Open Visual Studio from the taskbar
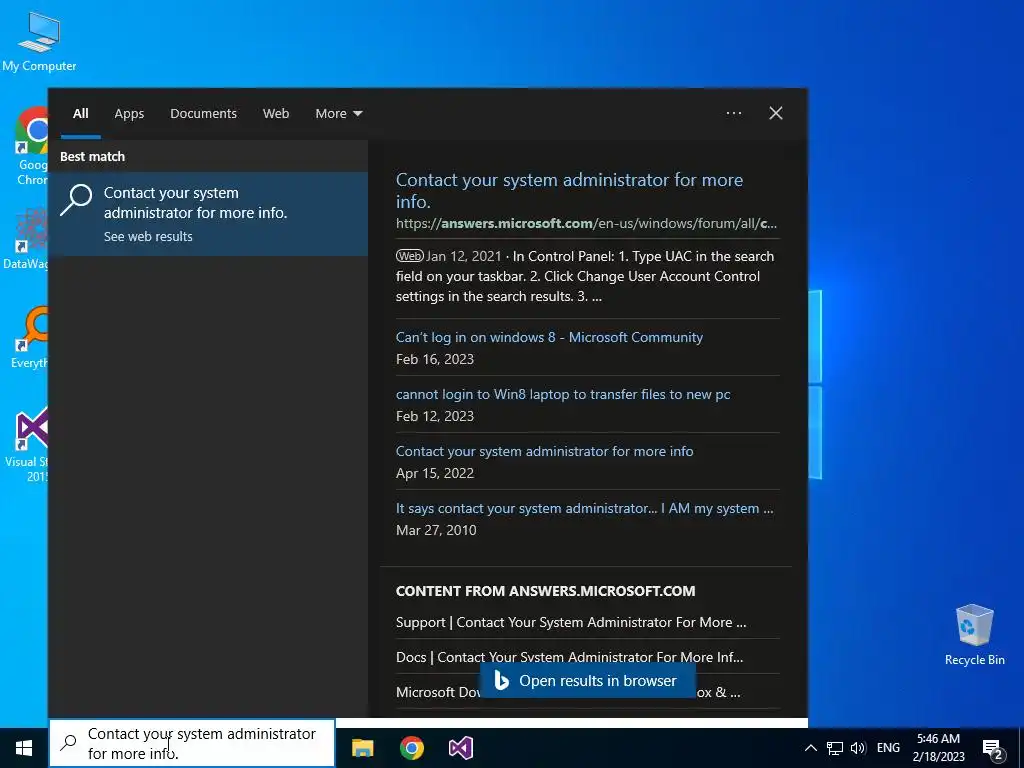The width and height of the screenshot is (1024, 768). tap(460, 748)
